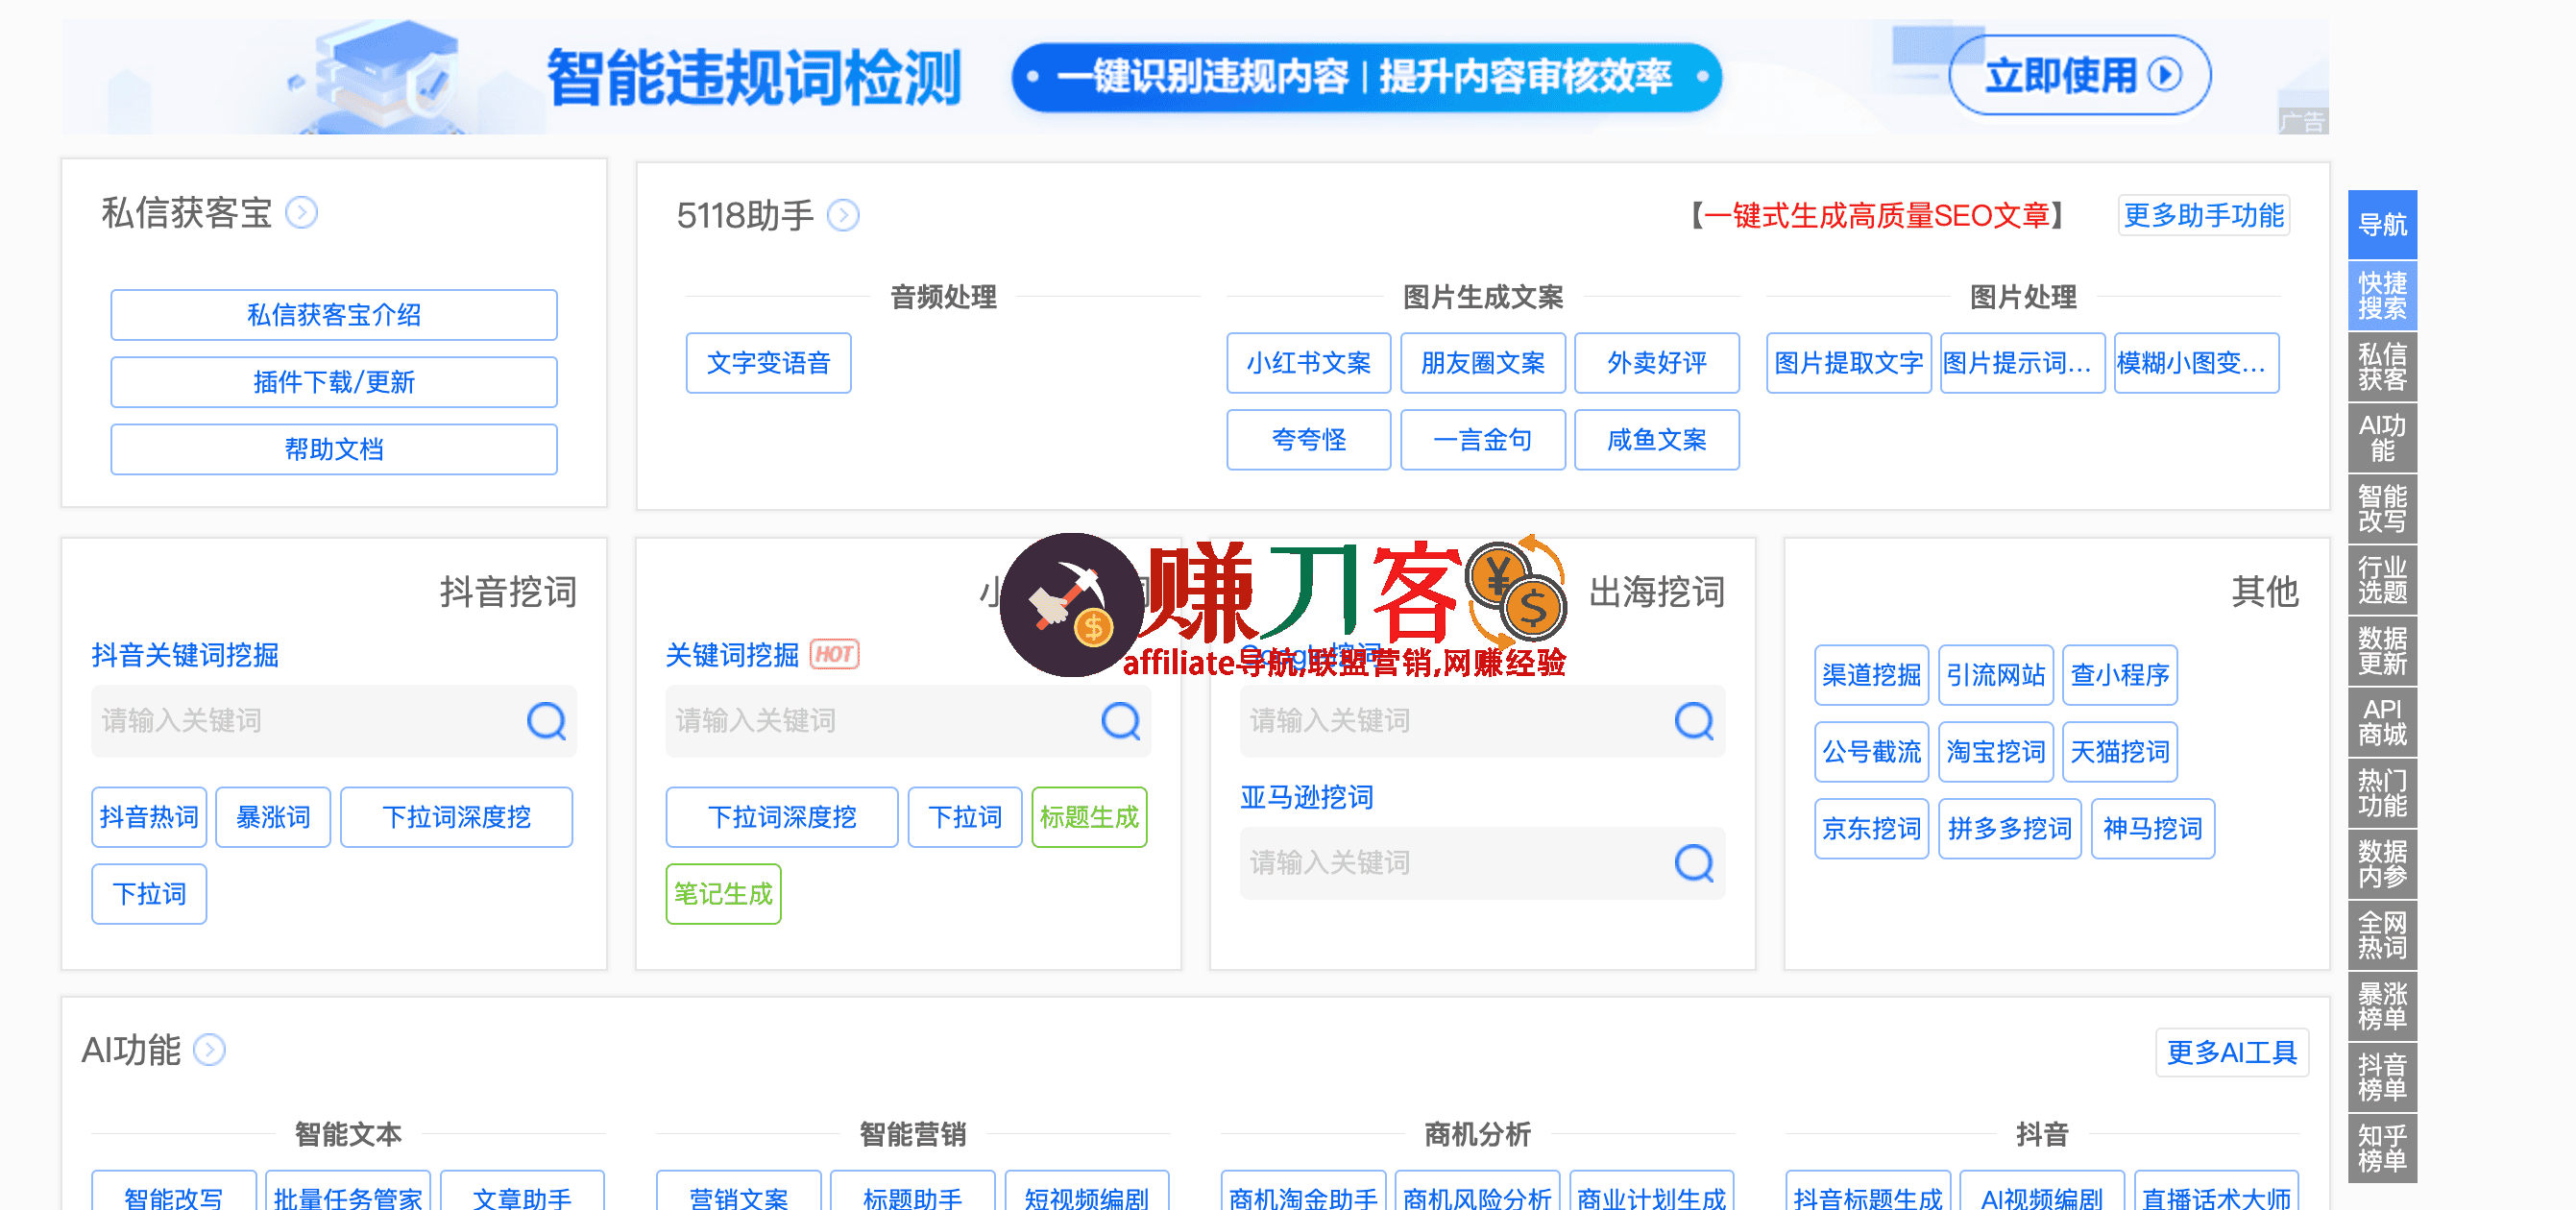Click search icon in 关键词挖掘 input field
This screenshot has width=2576, height=1210.
coord(1120,720)
